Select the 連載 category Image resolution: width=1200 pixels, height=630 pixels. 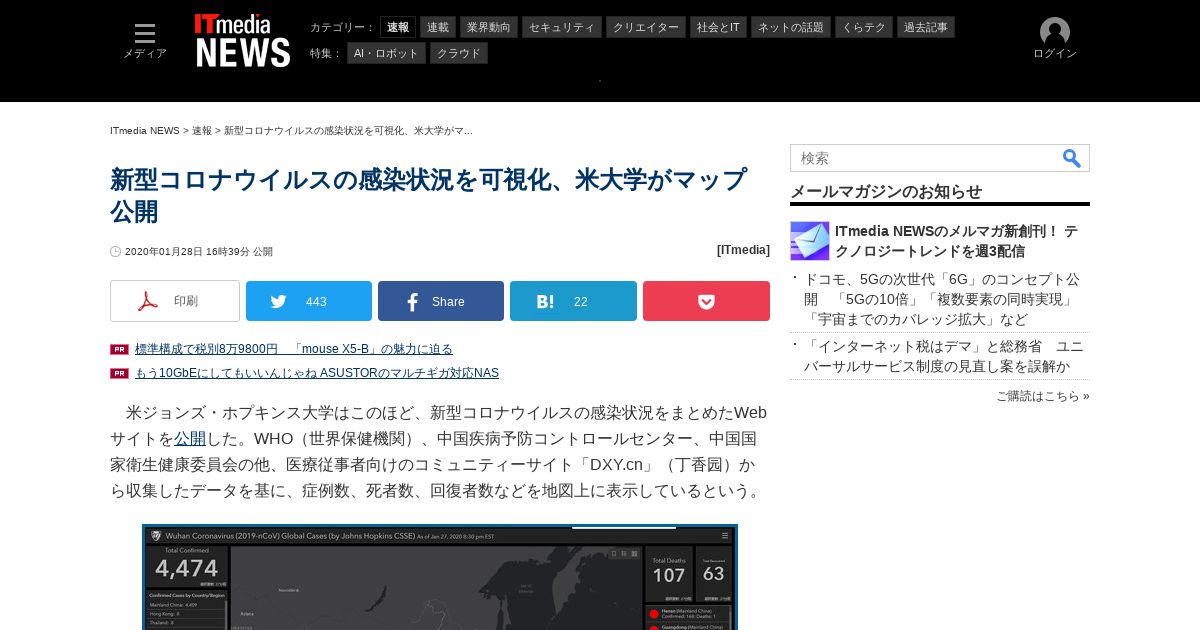click(x=438, y=27)
